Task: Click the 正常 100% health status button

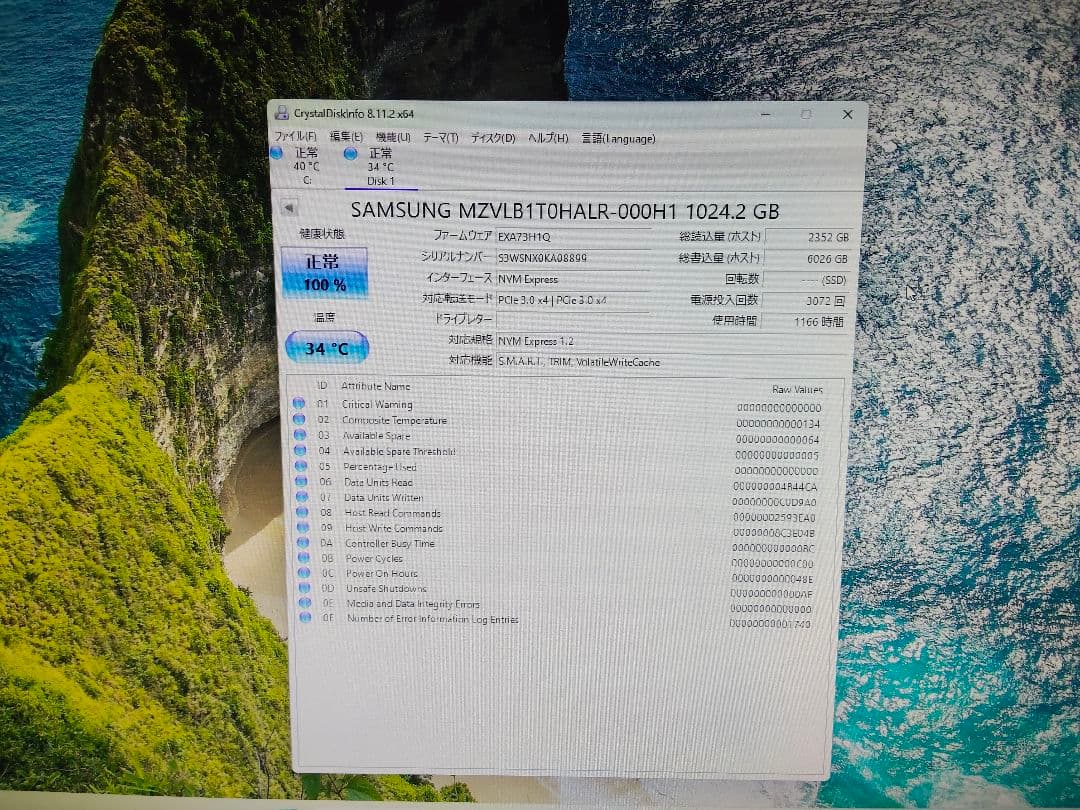Action: (325, 271)
